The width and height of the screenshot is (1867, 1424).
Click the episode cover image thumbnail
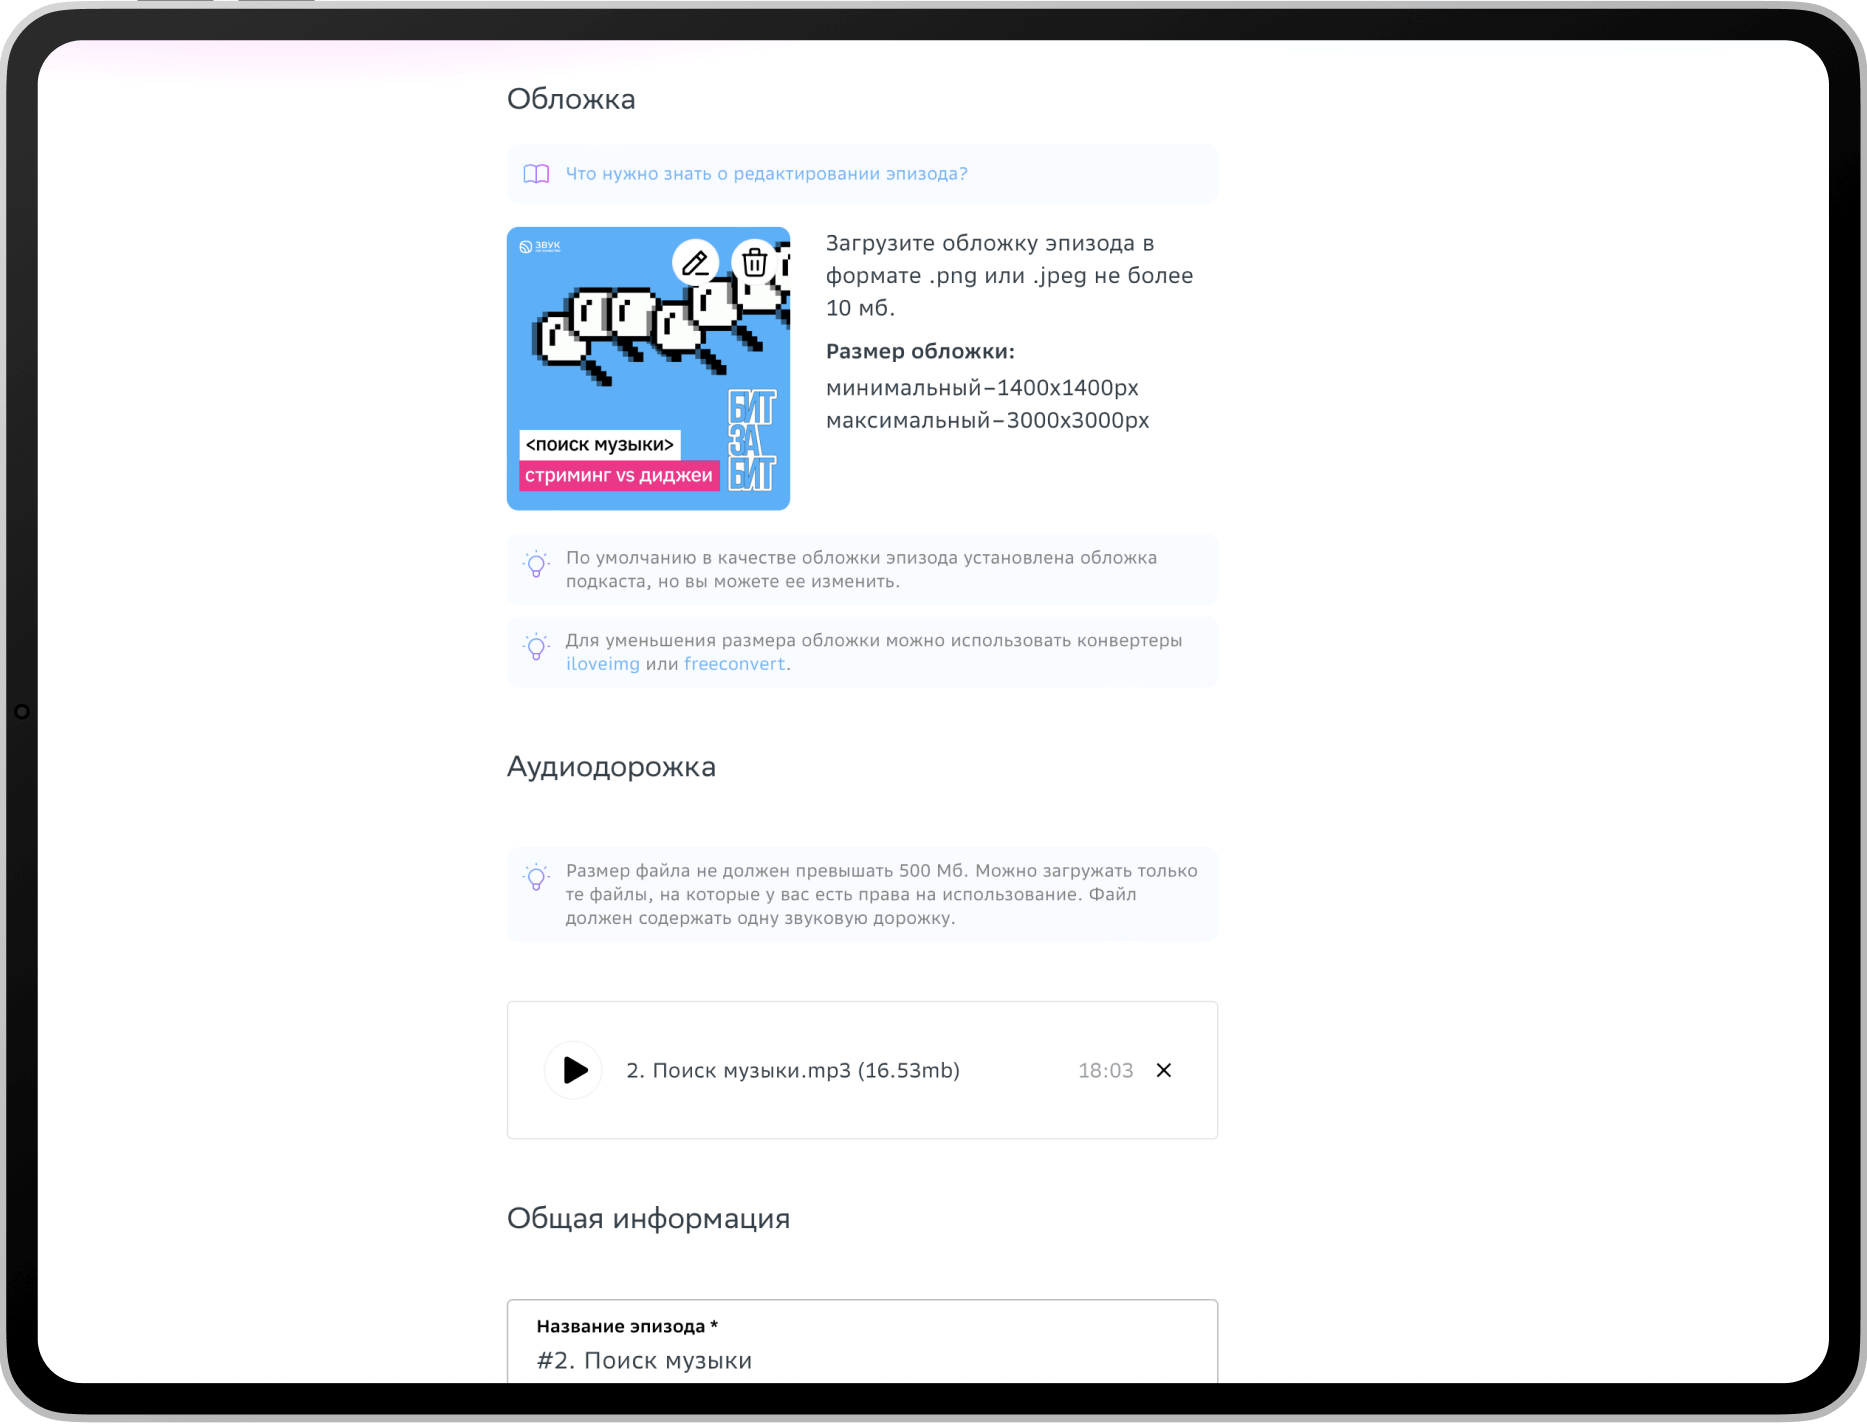[x=648, y=369]
